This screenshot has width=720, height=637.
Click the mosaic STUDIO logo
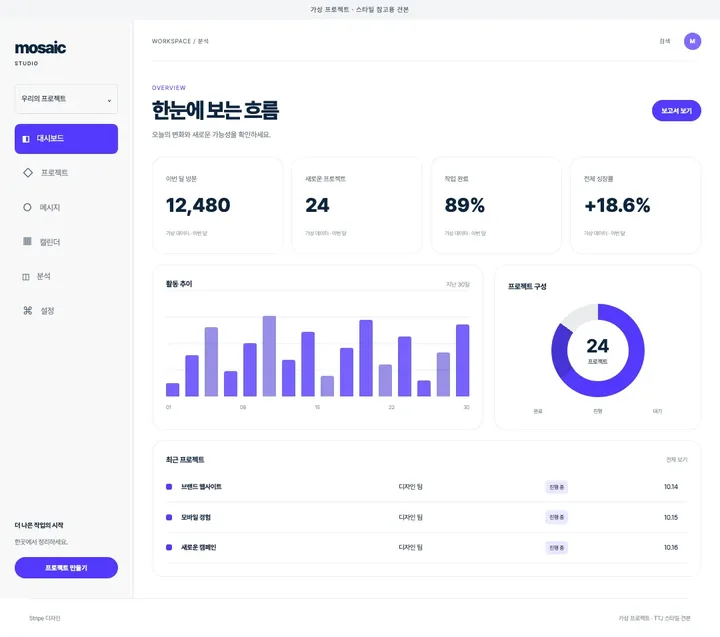pyautogui.click(x=40, y=53)
